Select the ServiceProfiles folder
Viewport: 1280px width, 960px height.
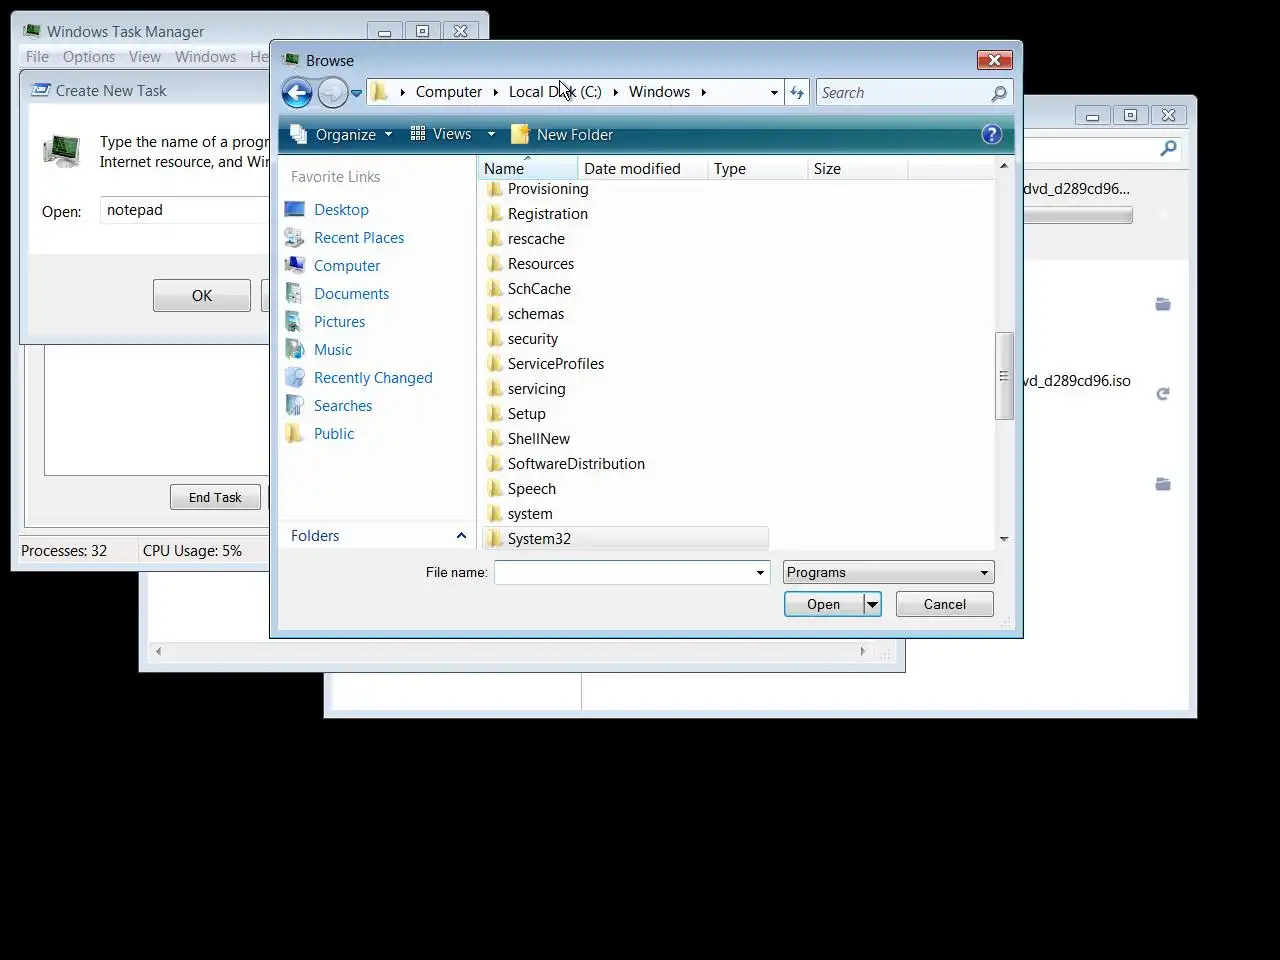point(555,364)
